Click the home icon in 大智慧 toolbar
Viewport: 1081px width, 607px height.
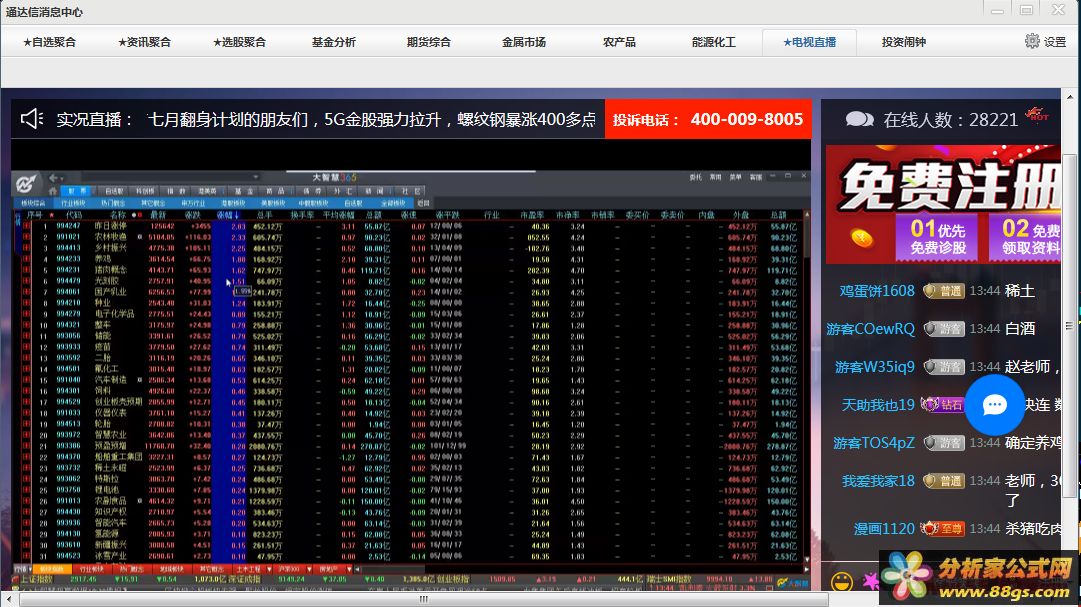(52, 191)
